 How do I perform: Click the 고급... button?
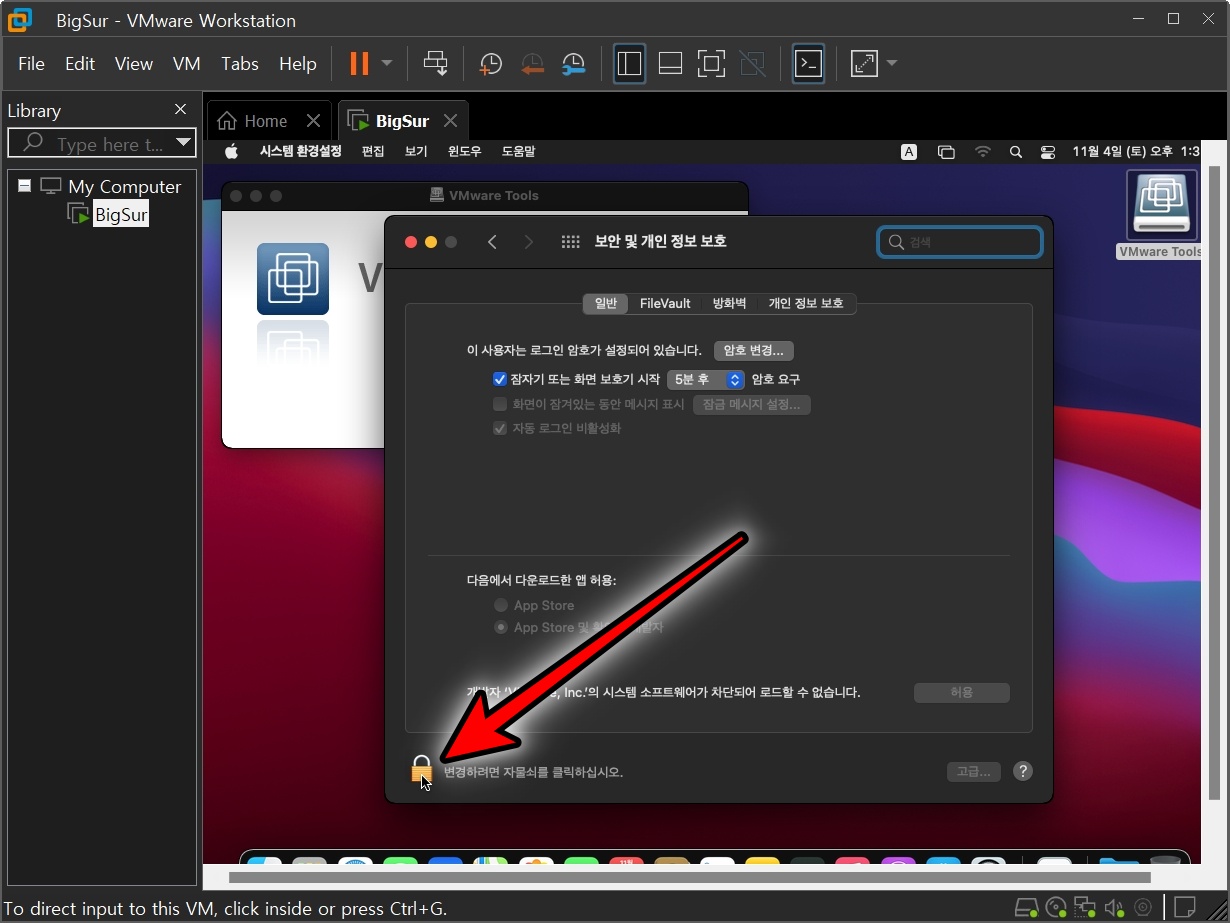click(974, 772)
